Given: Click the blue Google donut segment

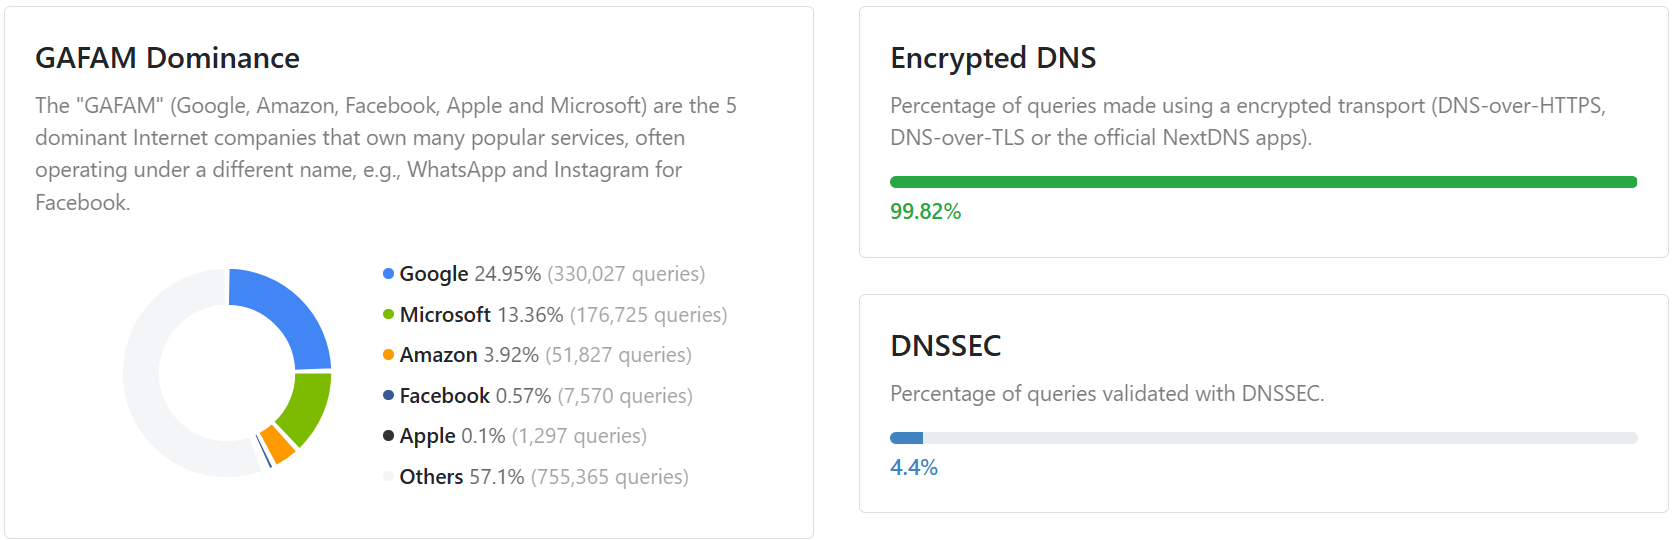Looking at the screenshot, I should 290,310.
